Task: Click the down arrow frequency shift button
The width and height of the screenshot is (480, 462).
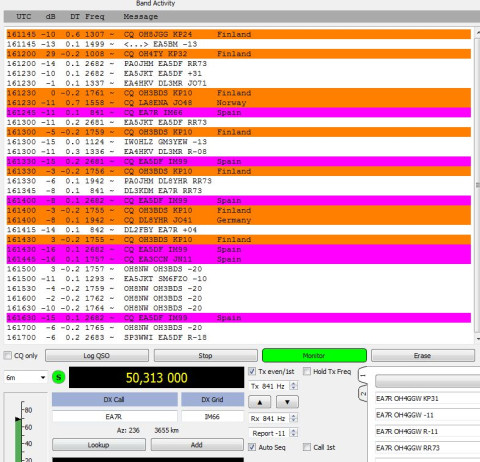Action: pos(287,402)
